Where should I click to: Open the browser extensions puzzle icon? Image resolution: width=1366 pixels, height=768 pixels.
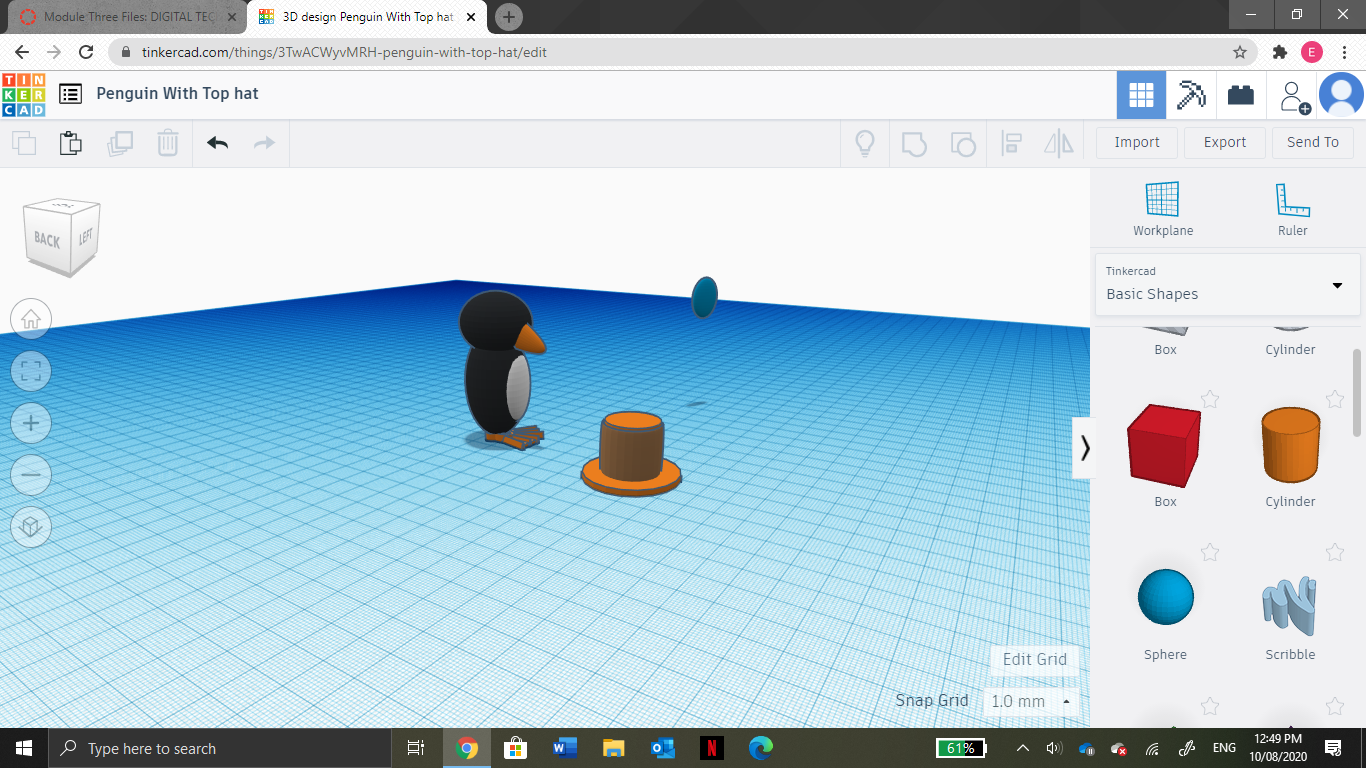pos(1279,52)
